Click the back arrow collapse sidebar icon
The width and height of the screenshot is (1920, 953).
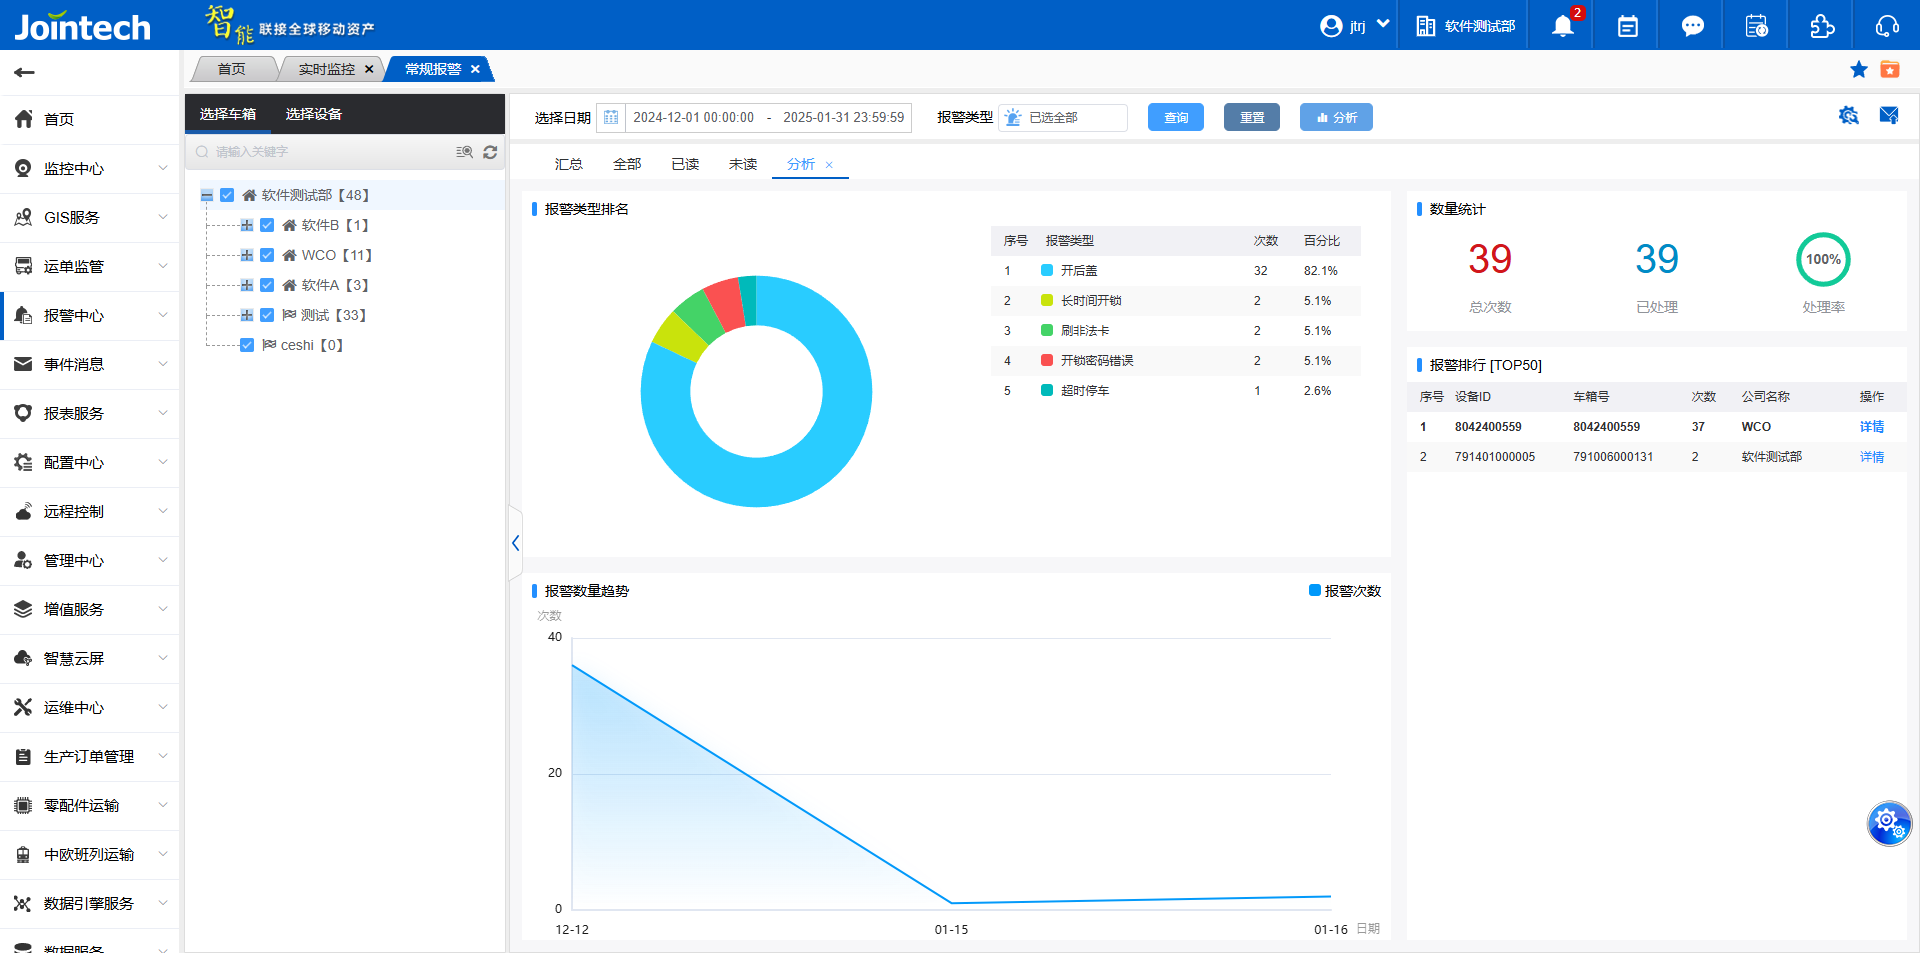25,72
